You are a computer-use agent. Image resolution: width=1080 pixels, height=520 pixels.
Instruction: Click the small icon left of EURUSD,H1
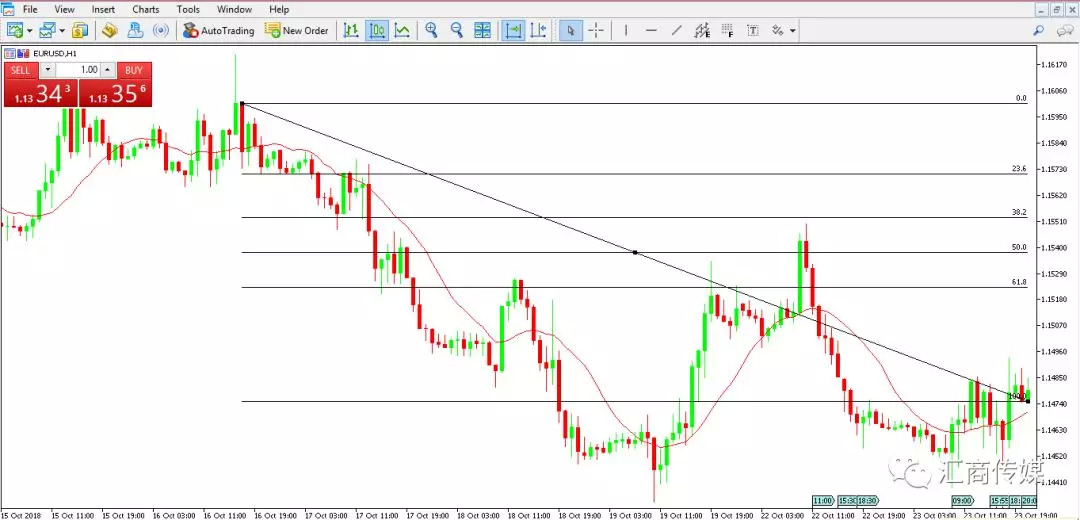23,52
